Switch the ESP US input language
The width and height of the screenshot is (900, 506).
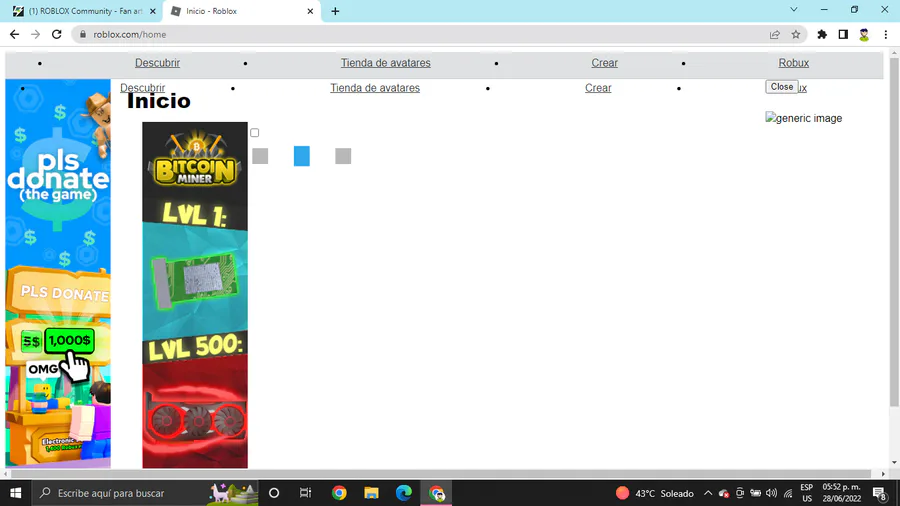806,493
